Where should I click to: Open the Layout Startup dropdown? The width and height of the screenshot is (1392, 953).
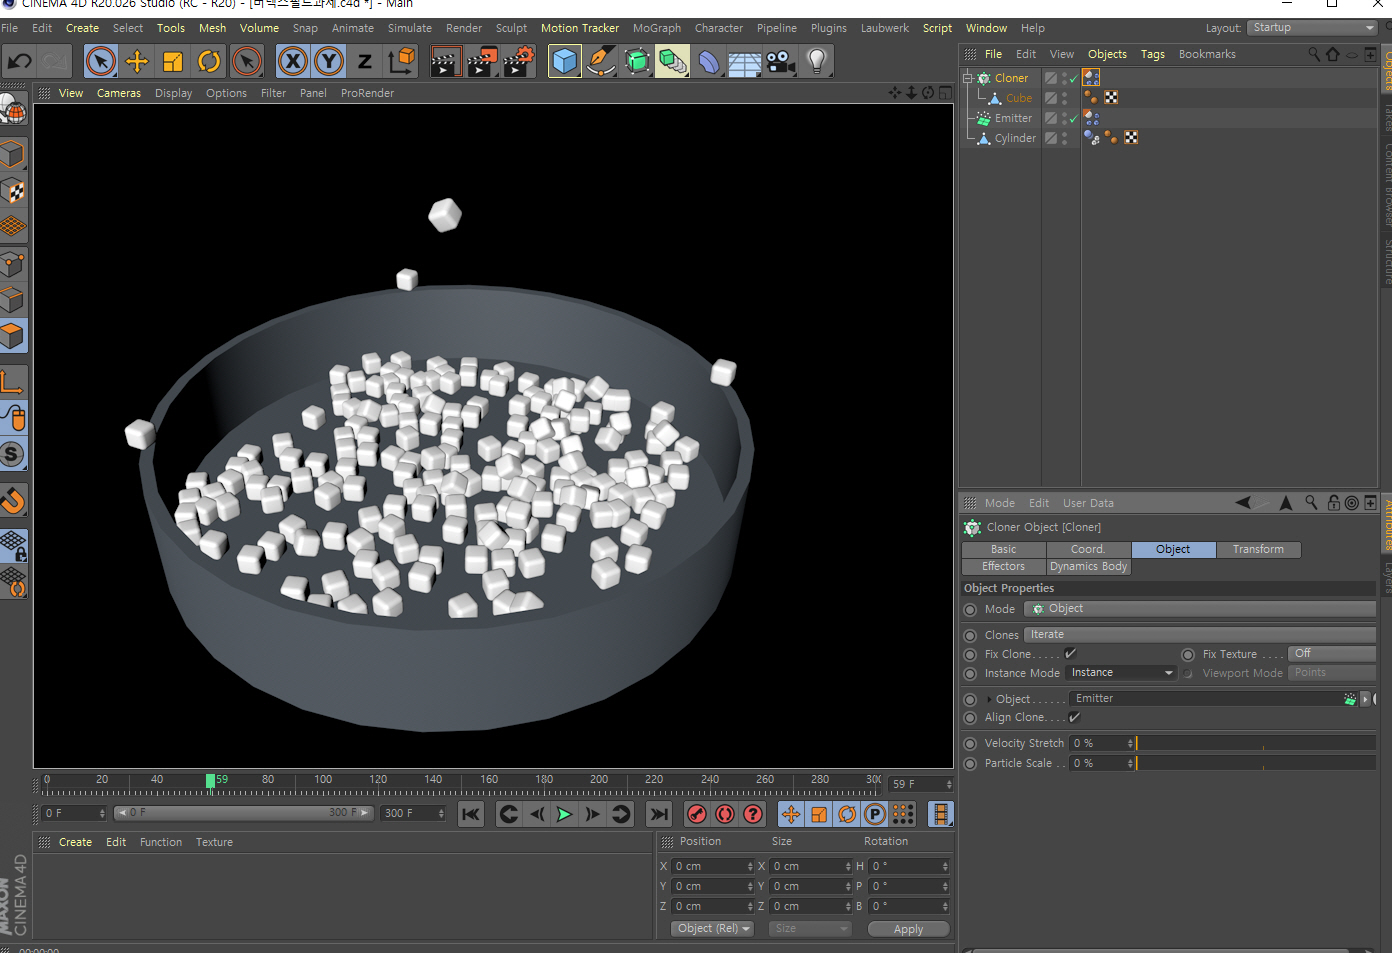click(x=1312, y=28)
